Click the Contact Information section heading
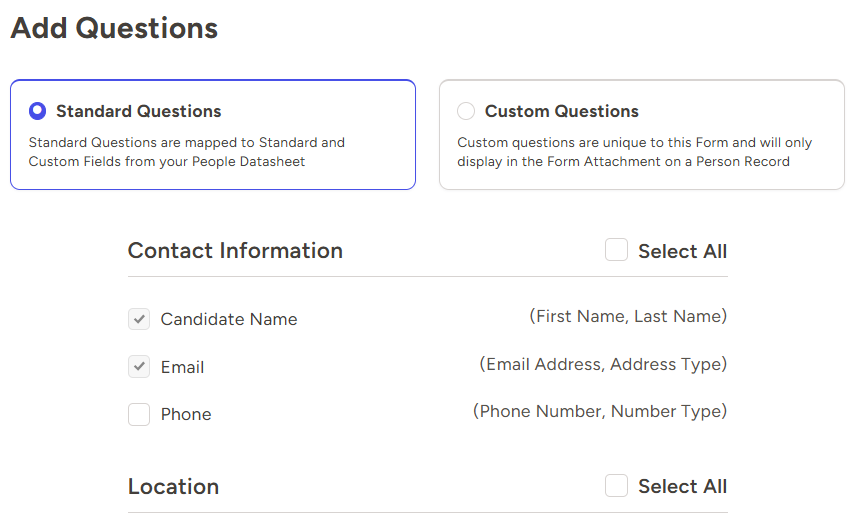856x527 pixels. pos(235,250)
